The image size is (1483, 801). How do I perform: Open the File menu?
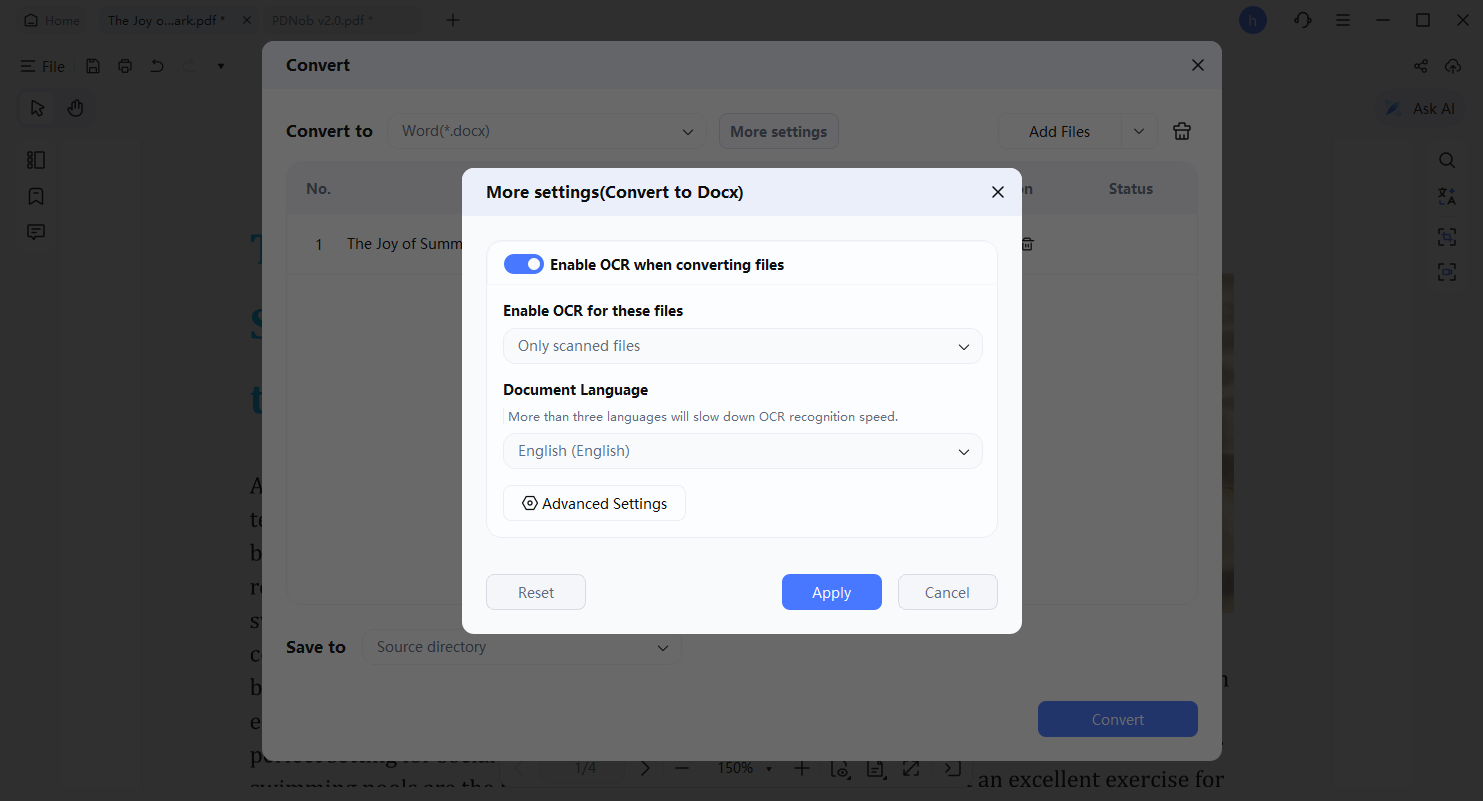coord(42,66)
